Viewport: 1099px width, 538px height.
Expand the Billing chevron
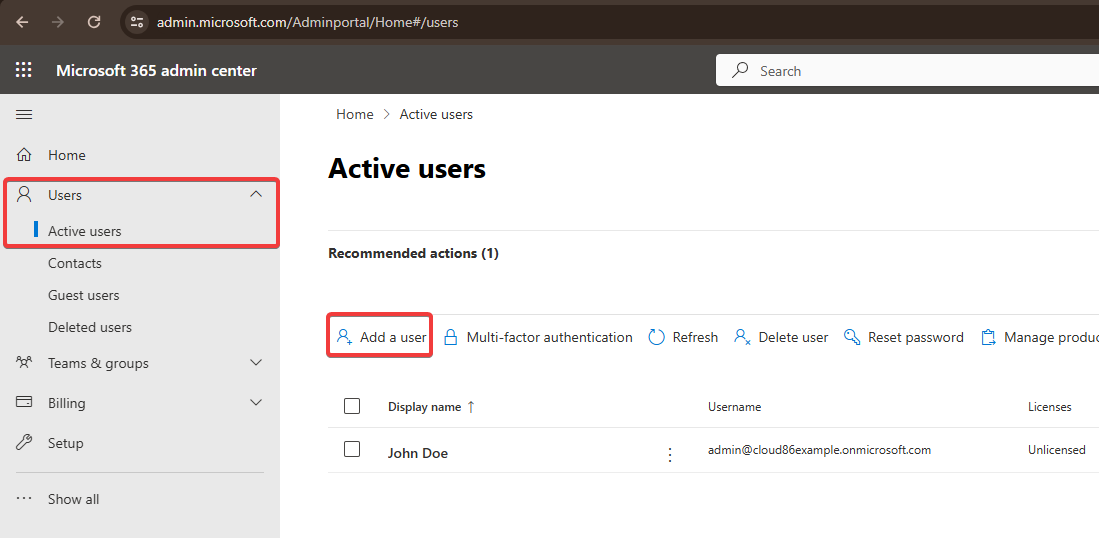click(x=257, y=402)
